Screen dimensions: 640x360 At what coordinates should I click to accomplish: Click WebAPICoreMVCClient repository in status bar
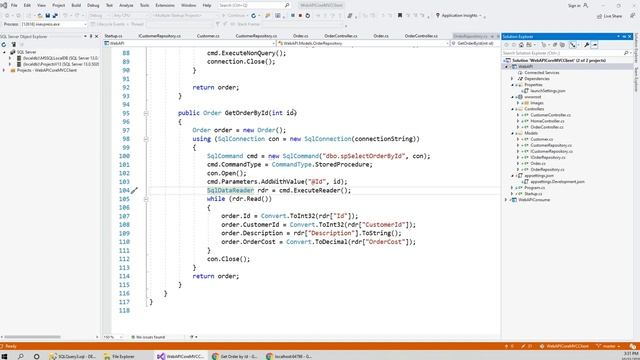pos(565,346)
